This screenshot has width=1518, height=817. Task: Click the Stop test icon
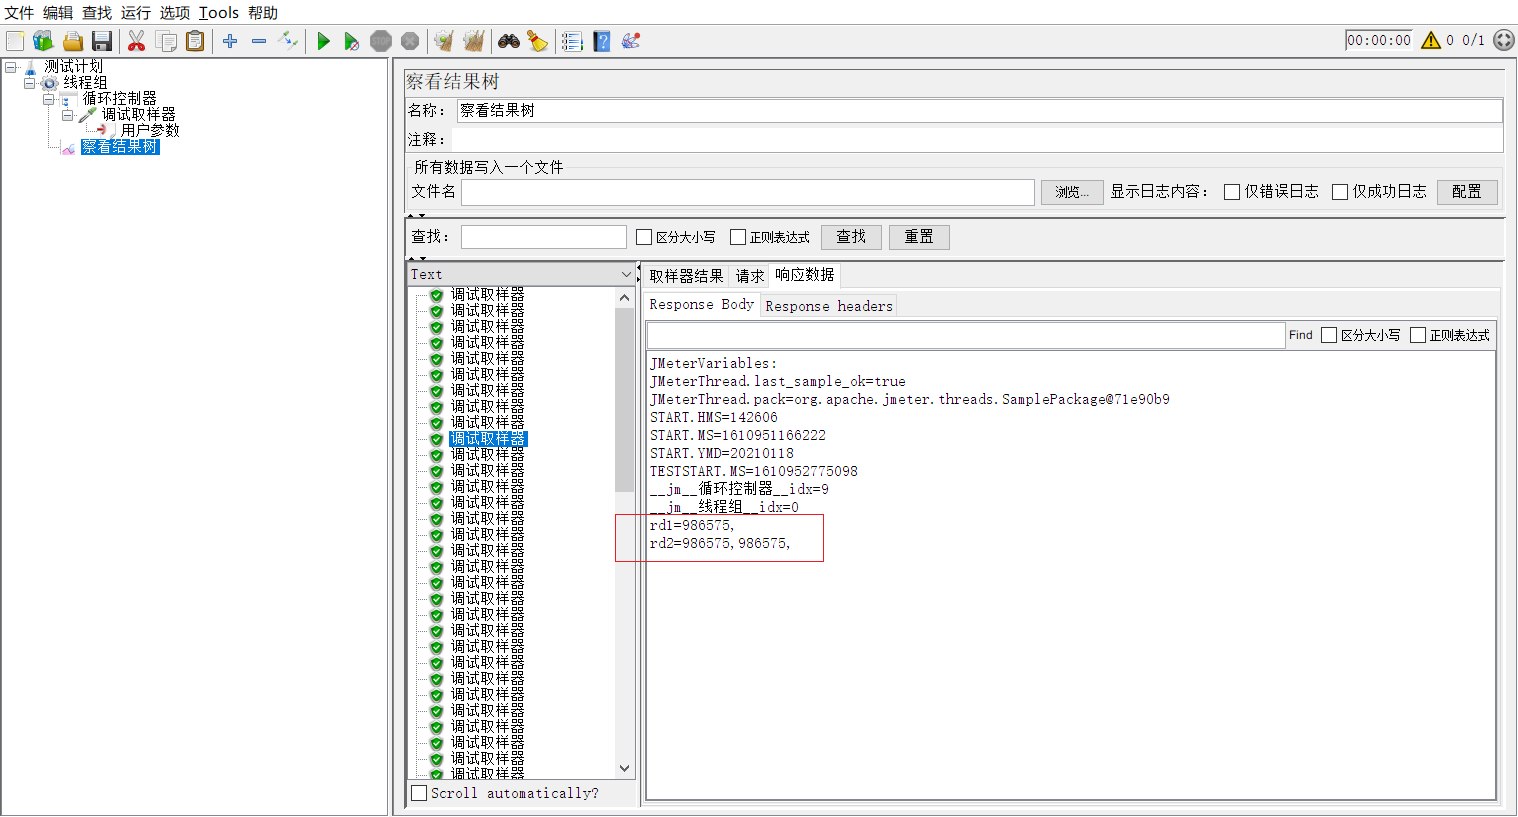pos(381,41)
